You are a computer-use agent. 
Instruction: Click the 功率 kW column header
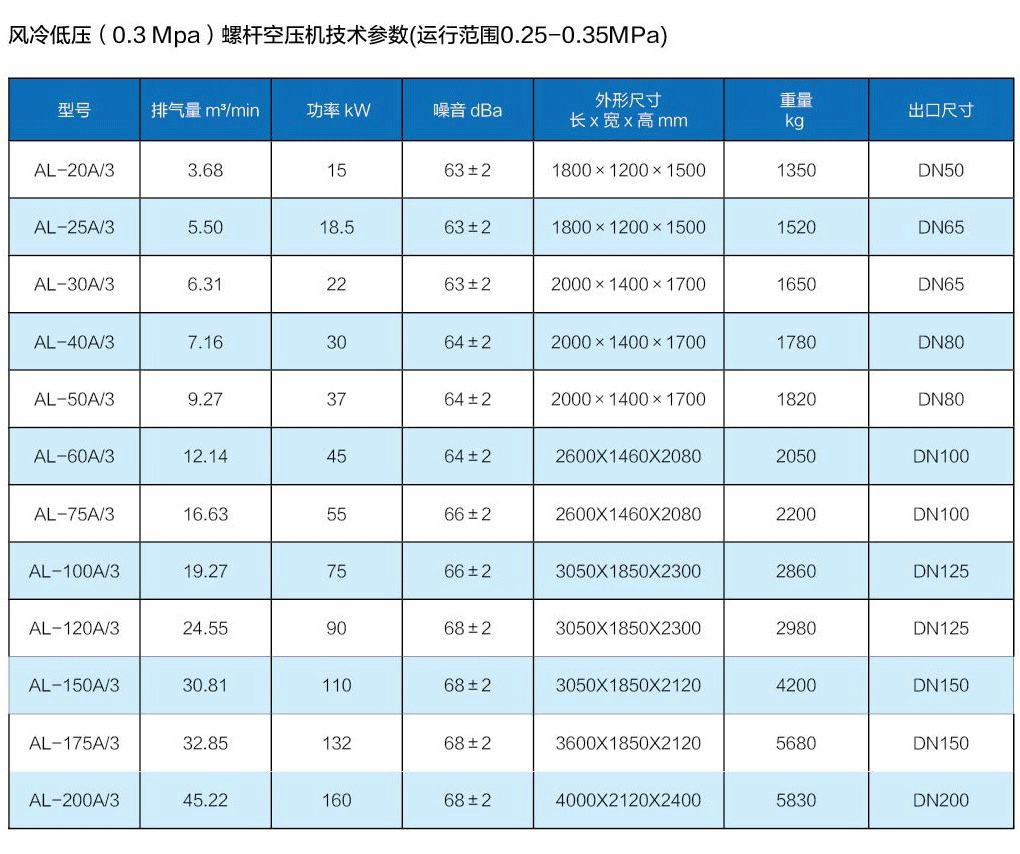pos(337,110)
